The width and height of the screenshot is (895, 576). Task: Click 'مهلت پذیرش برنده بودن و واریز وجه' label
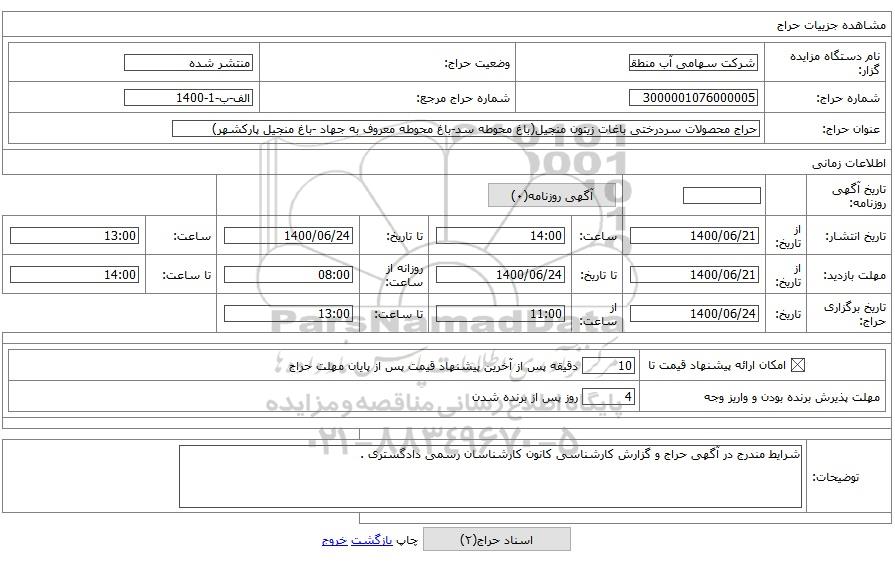792,397
